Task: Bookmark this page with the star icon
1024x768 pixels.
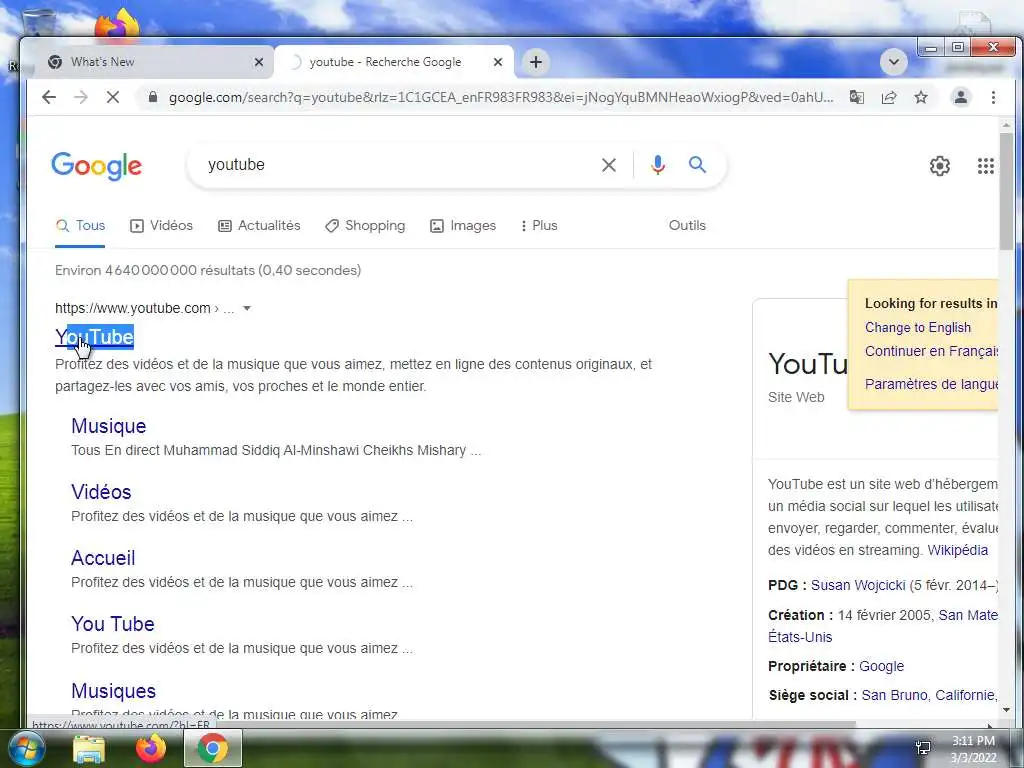Action: pos(921,97)
